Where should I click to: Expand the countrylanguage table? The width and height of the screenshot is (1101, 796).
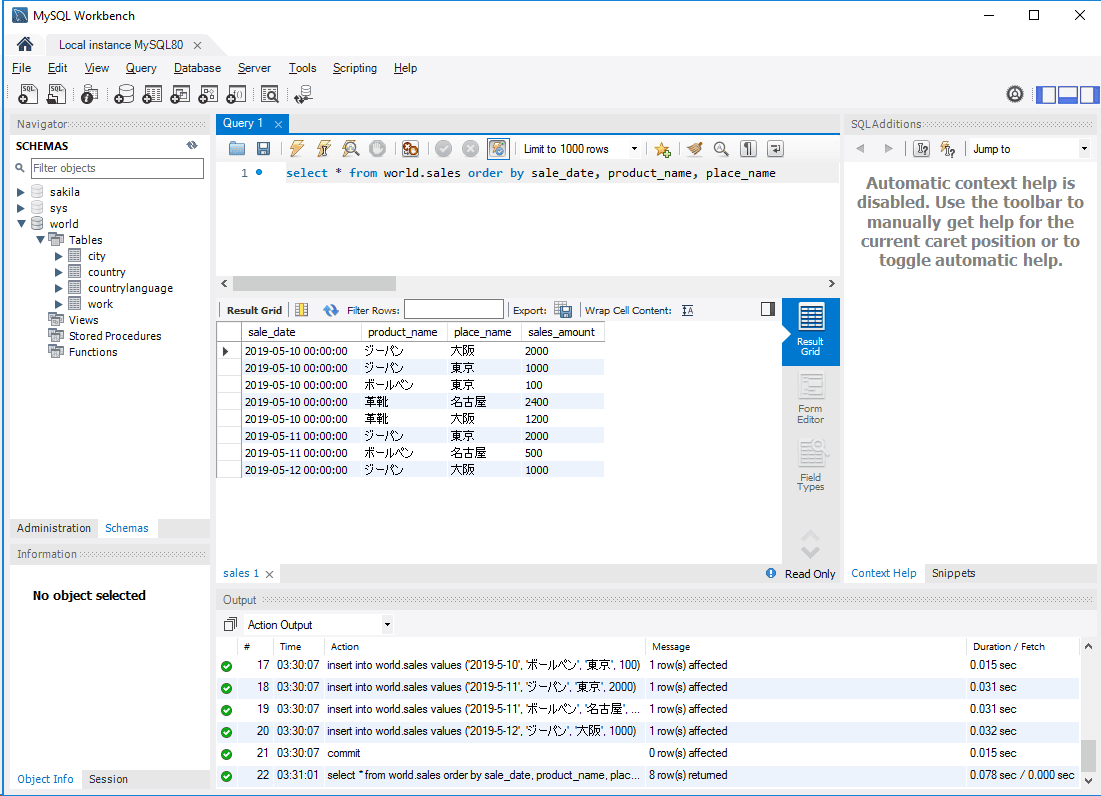tap(59, 288)
